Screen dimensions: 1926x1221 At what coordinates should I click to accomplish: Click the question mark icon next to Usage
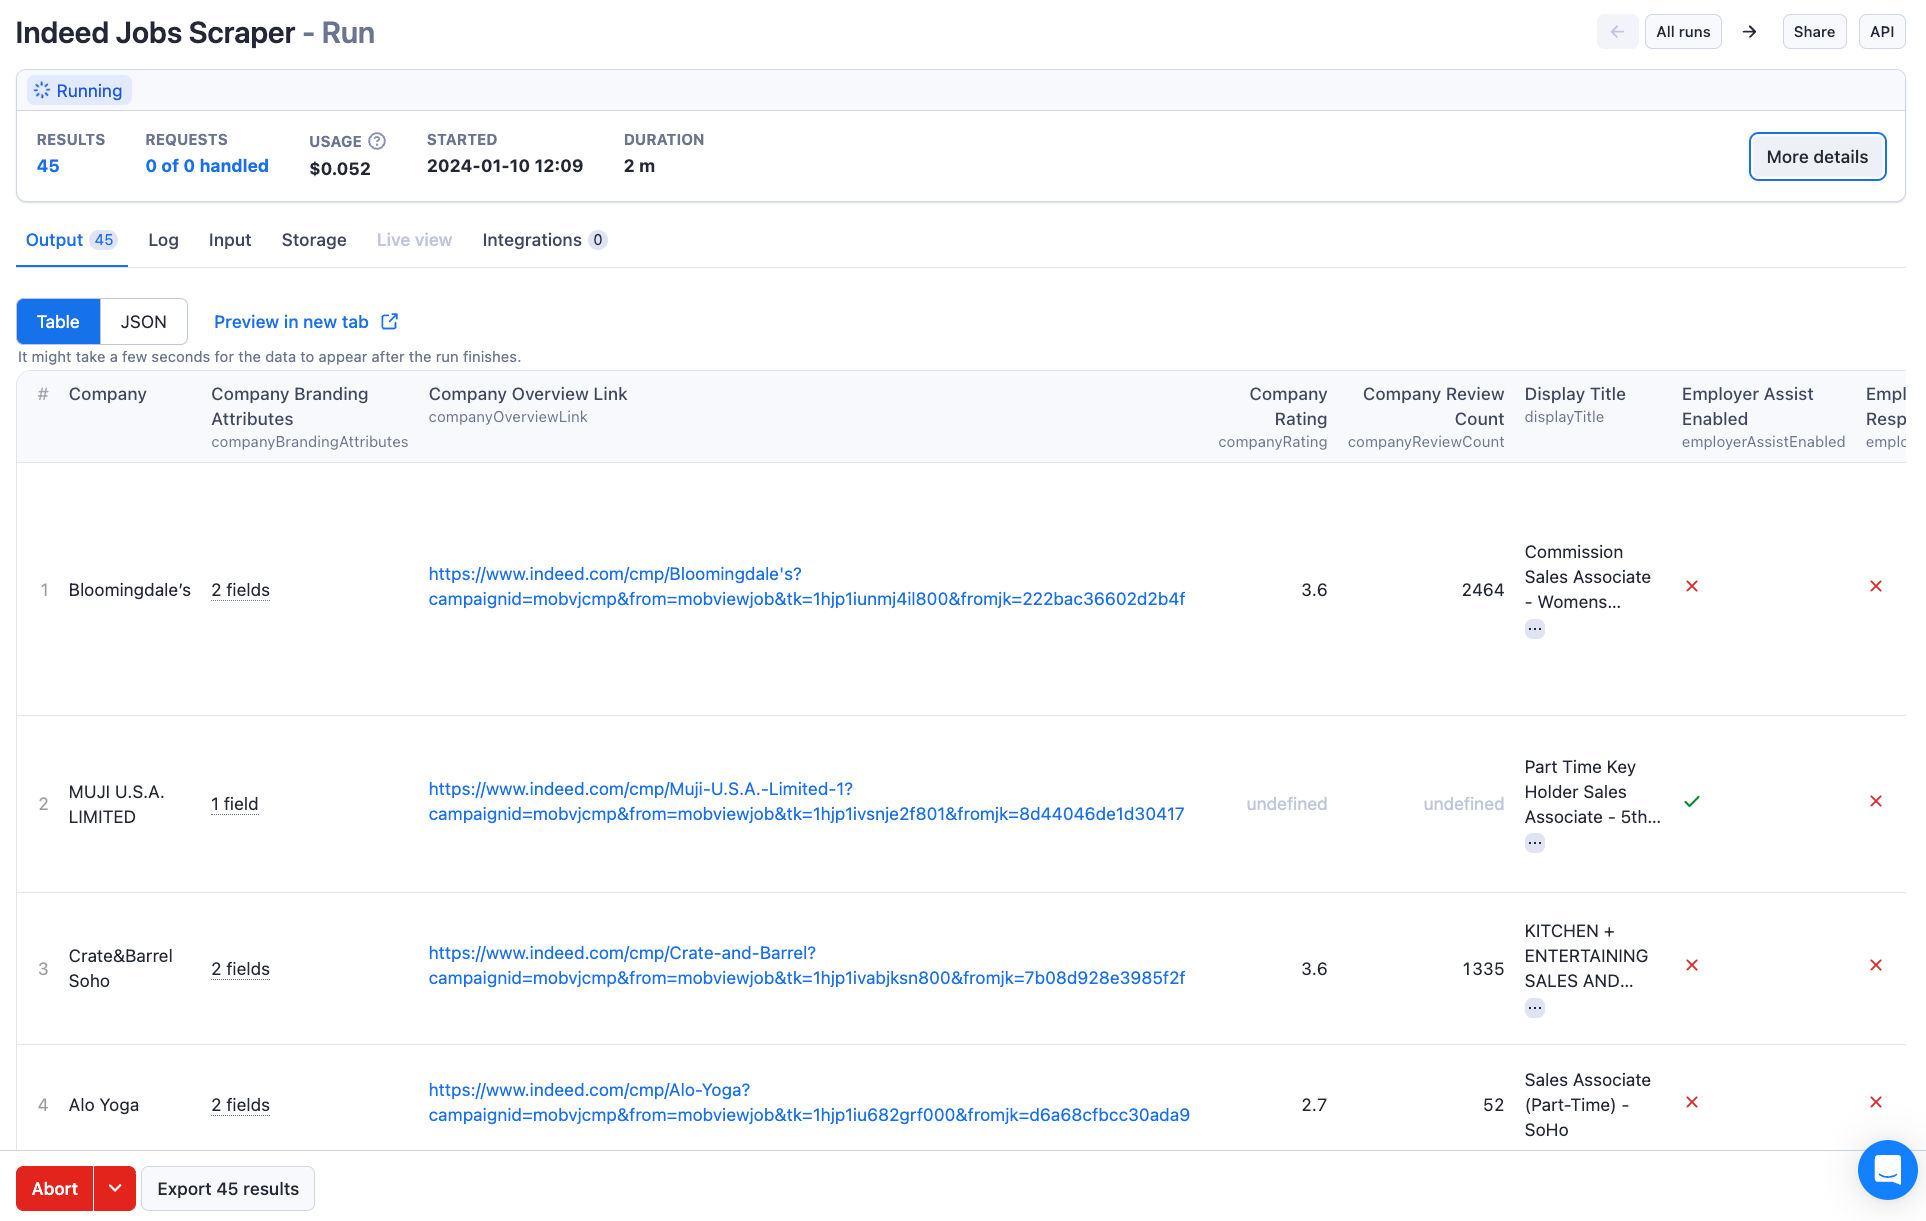click(x=376, y=141)
